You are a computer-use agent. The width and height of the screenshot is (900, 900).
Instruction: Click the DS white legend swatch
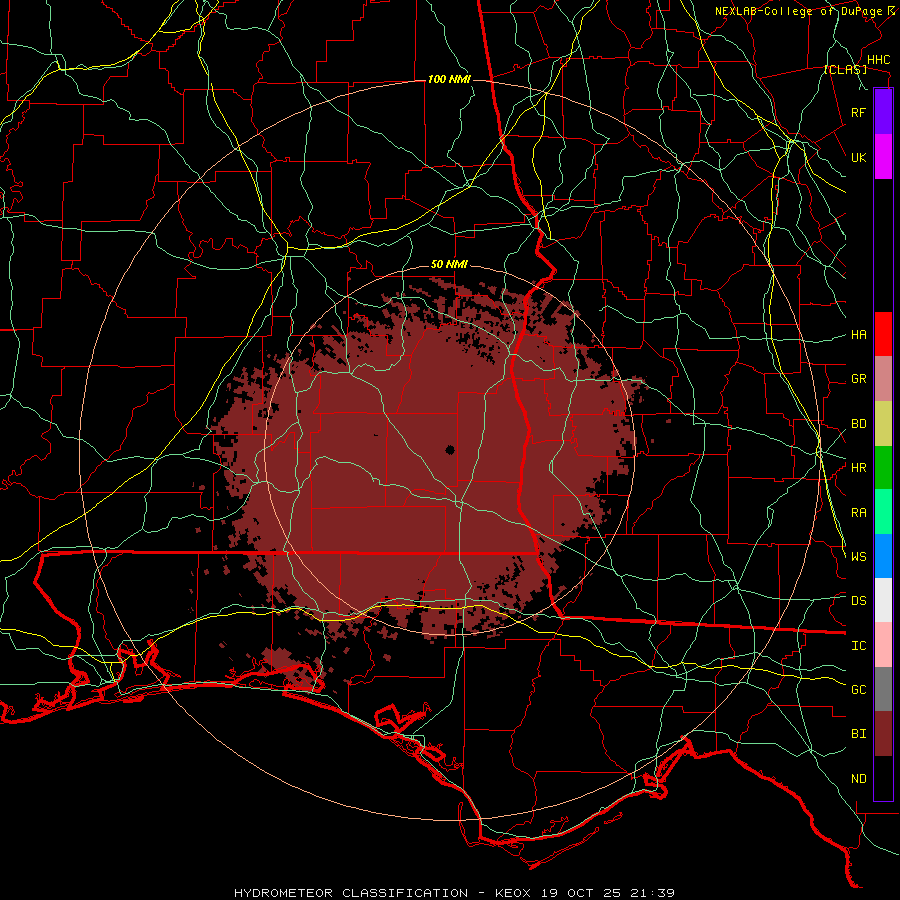coord(883,600)
